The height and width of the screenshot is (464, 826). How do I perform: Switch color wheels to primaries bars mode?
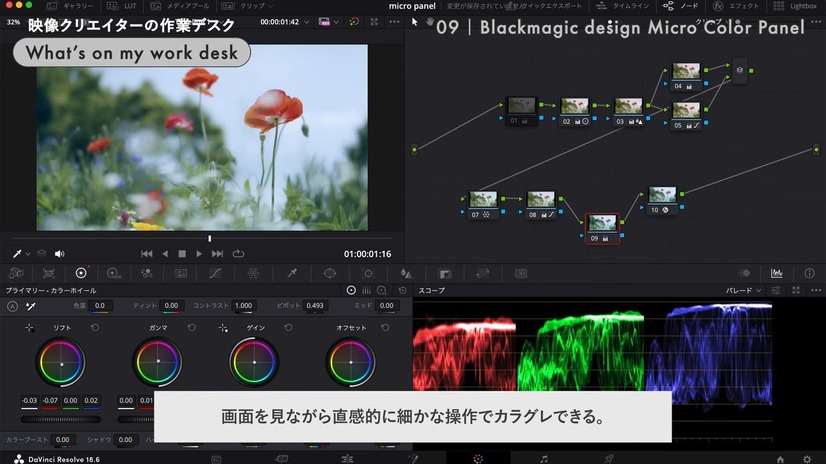367,290
